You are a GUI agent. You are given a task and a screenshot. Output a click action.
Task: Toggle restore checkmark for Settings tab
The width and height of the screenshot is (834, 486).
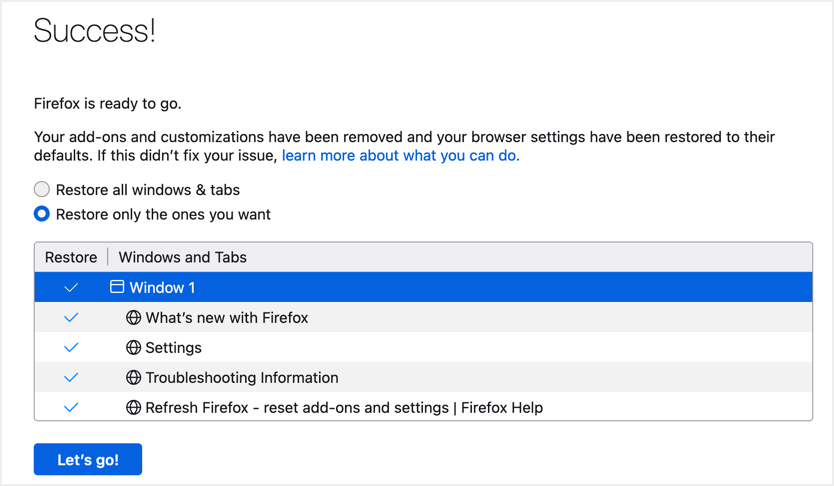click(x=71, y=348)
